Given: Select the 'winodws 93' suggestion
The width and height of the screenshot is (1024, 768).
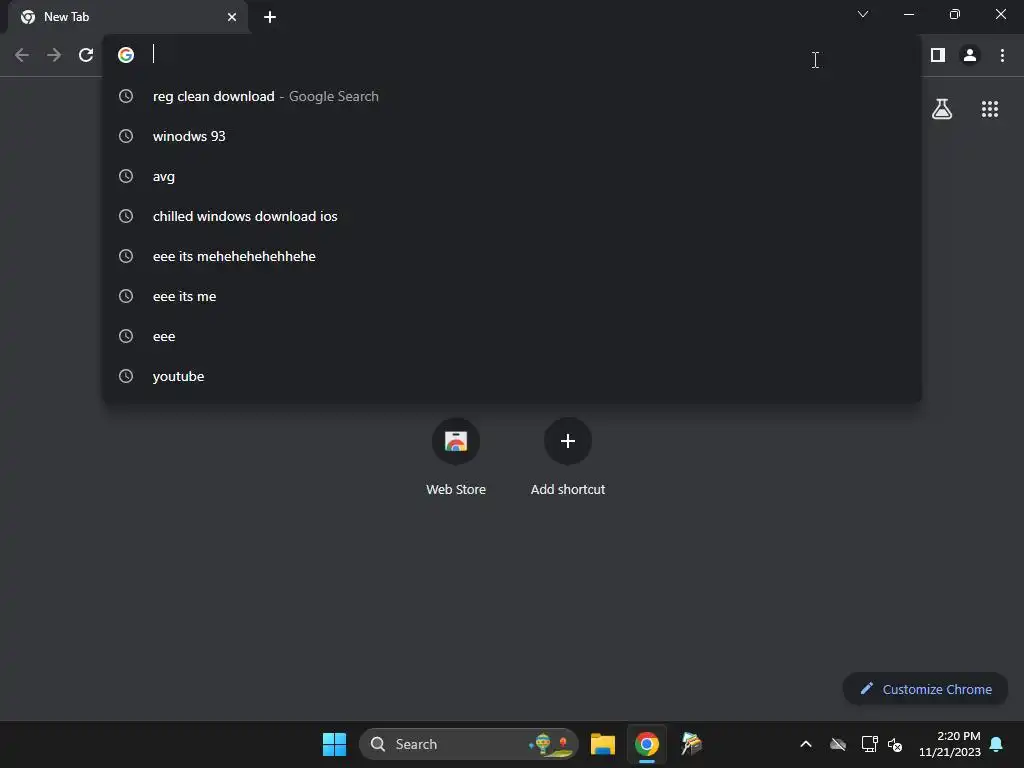Looking at the screenshot, I should pos(512,136).
